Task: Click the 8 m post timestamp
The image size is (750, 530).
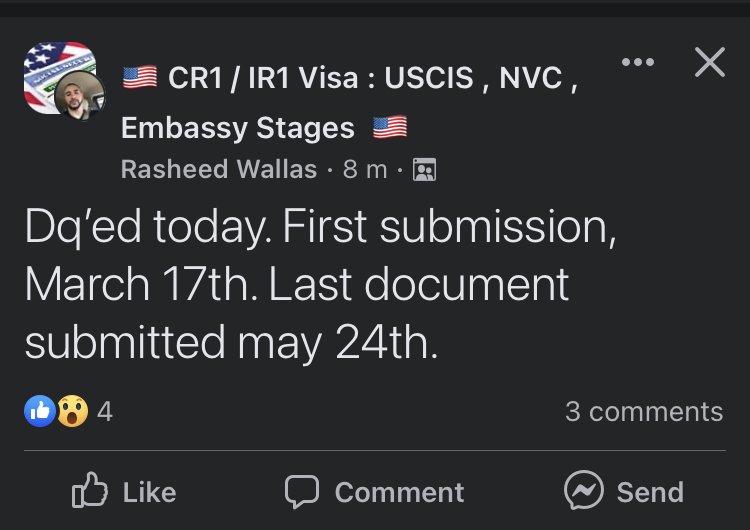Action: 364,169
